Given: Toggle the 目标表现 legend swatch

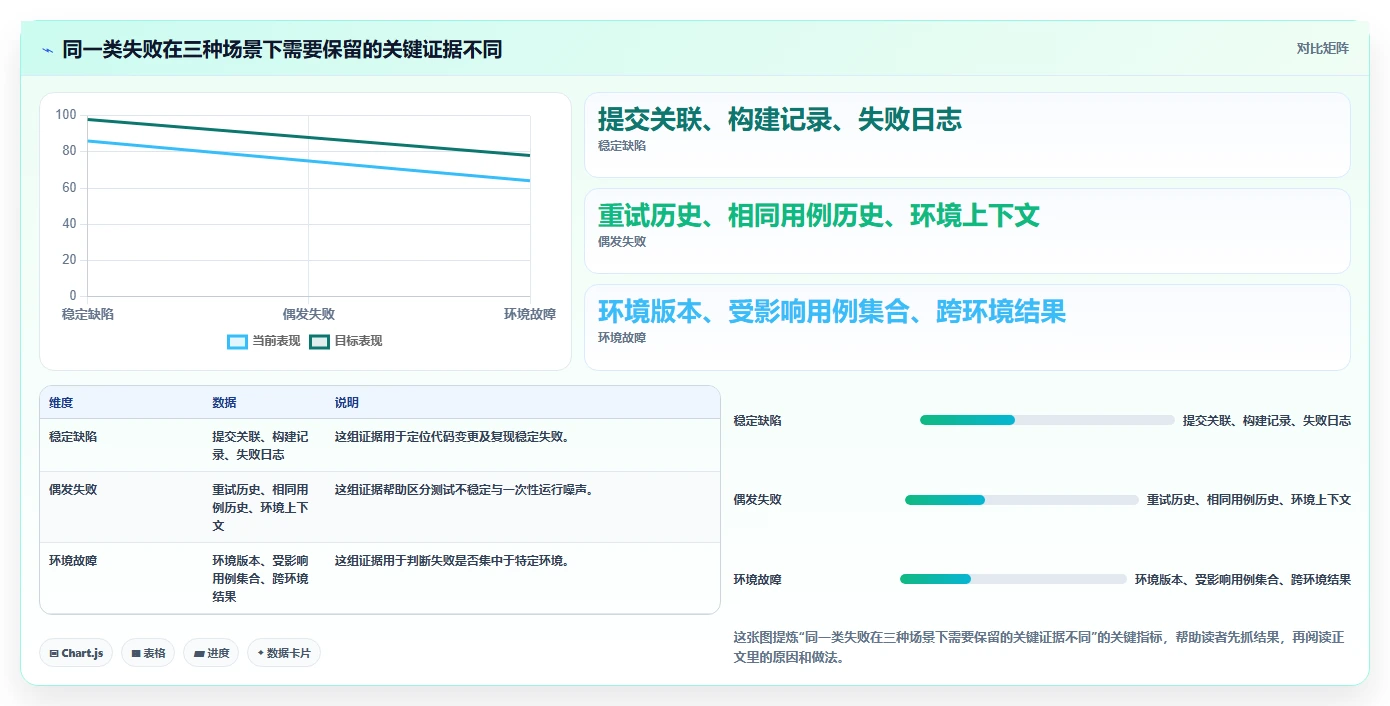Looking at the screenshot, I should pos(319,341).
